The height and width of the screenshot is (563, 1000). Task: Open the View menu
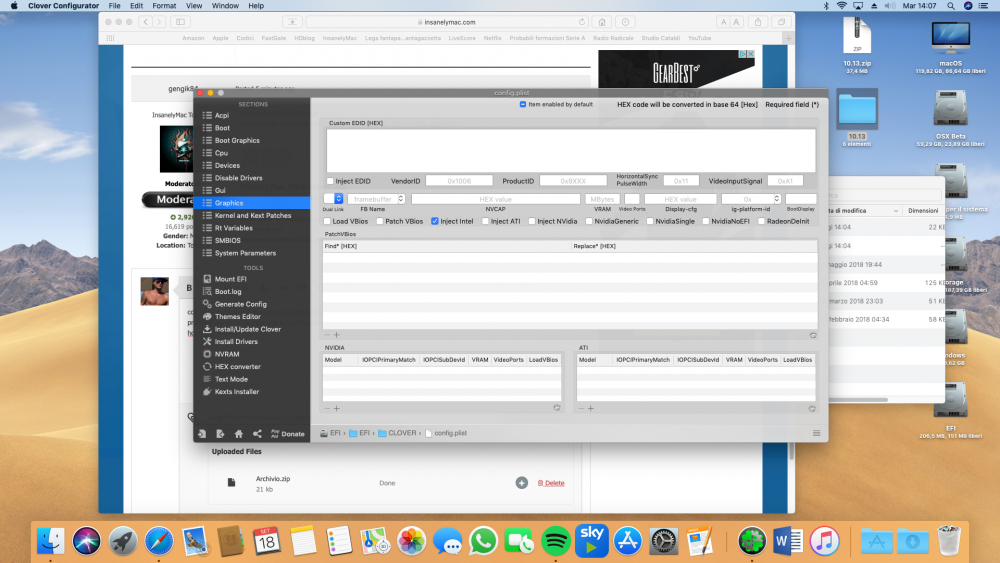point(194,6)
